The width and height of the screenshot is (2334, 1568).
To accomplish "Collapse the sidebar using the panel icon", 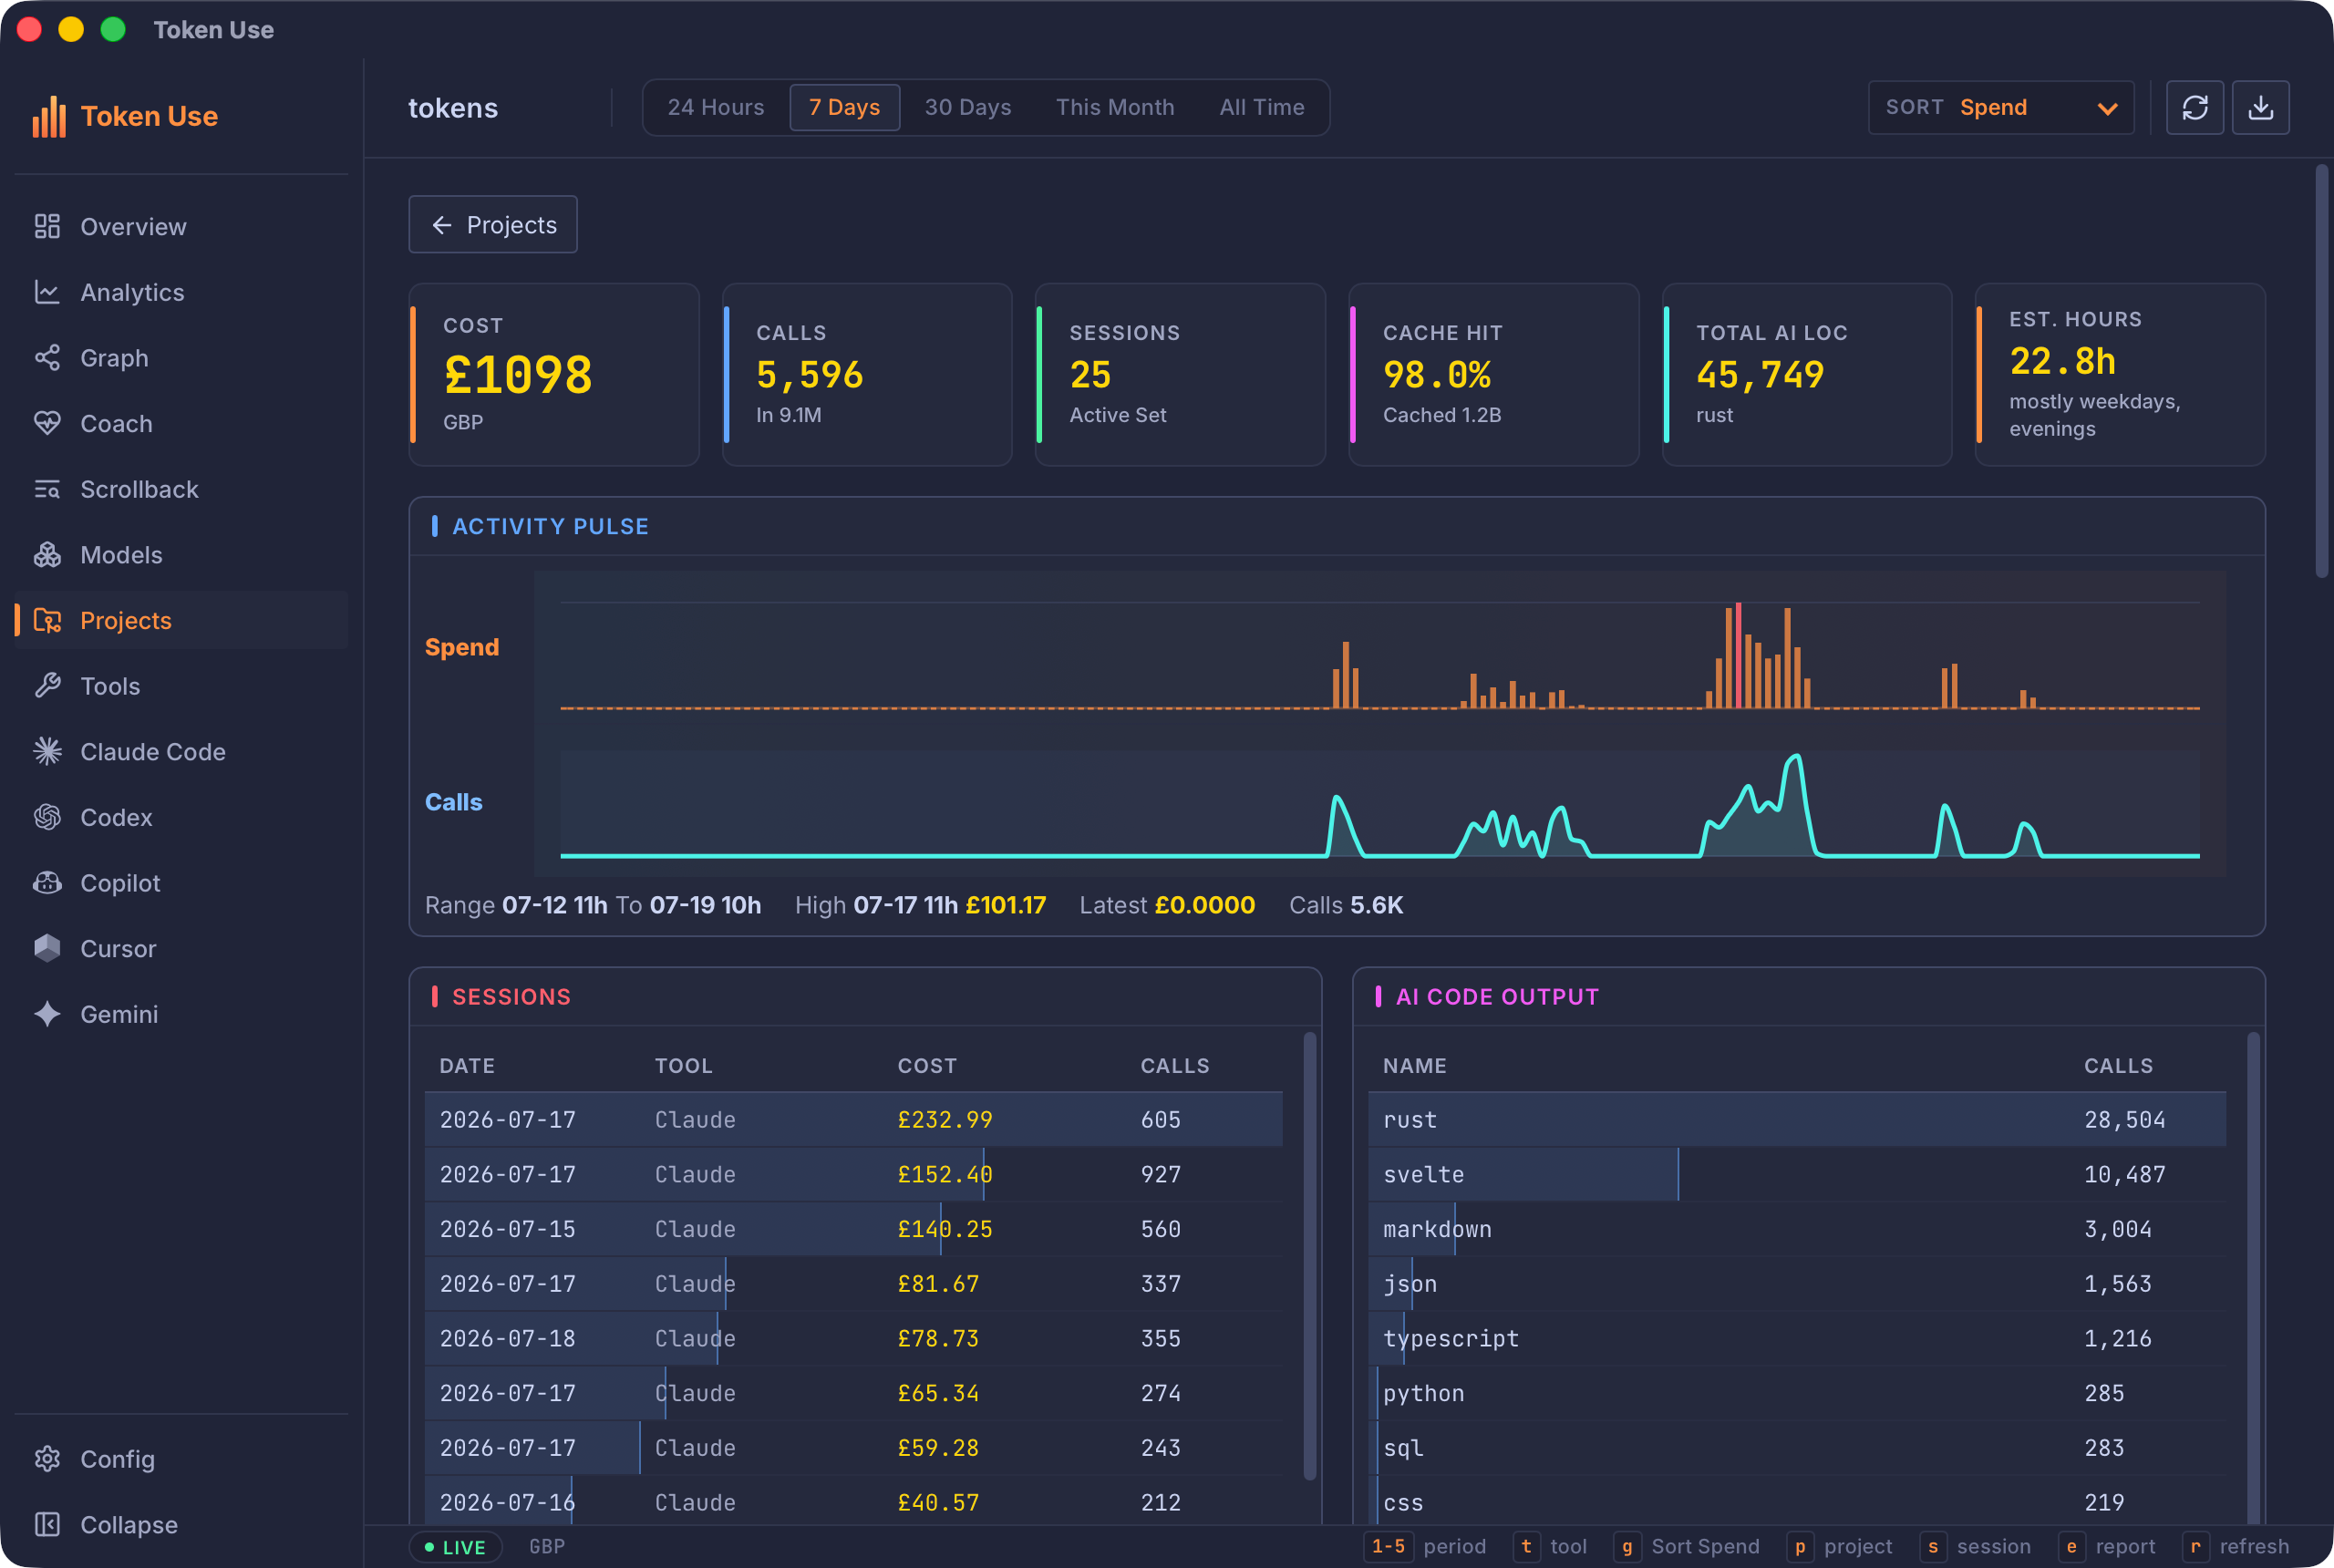I will (x=47, y=1524).
